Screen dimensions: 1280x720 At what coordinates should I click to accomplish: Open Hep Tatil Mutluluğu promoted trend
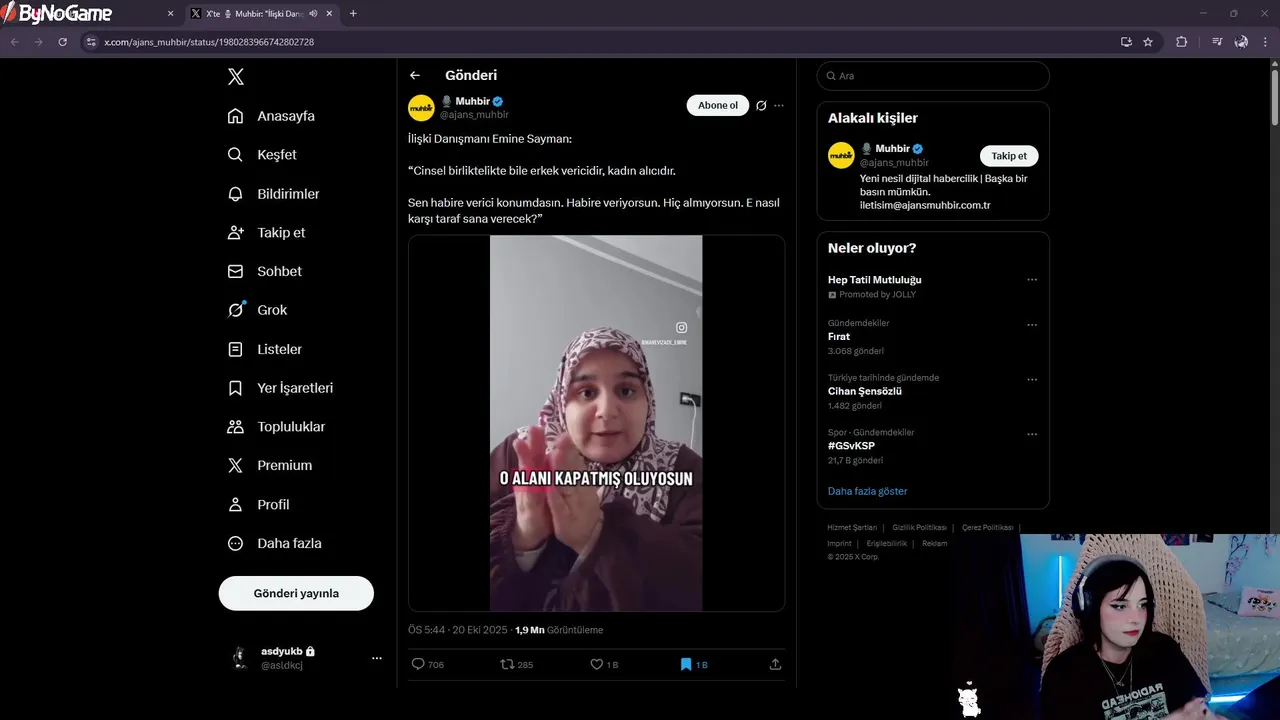coord(874,280)
